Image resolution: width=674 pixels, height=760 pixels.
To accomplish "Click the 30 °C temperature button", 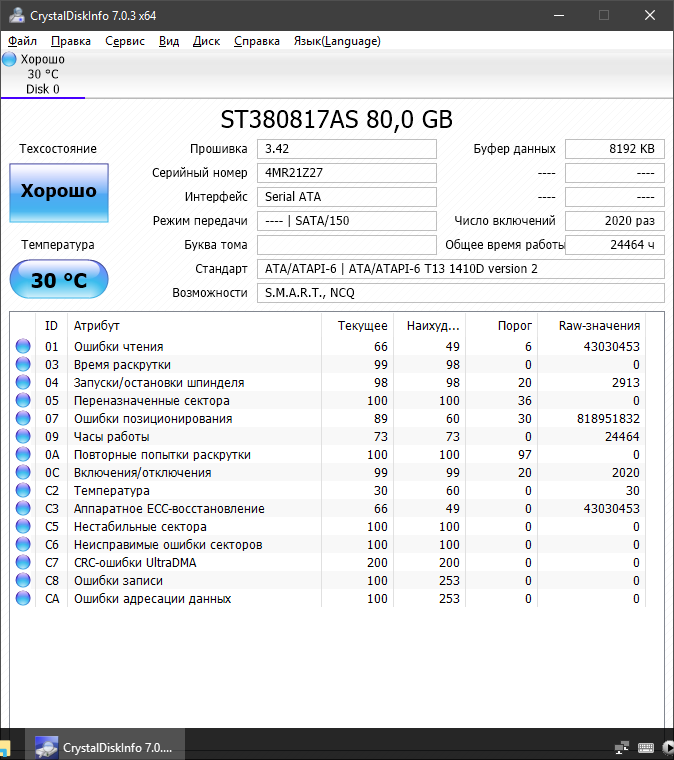I will [59, 279].
